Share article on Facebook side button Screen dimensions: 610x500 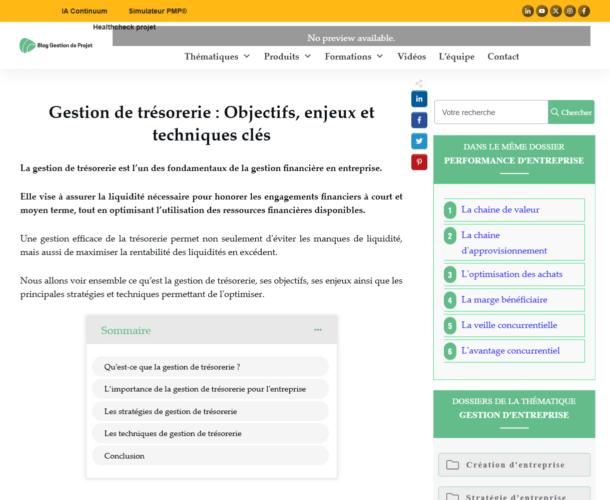coord(419,120)
